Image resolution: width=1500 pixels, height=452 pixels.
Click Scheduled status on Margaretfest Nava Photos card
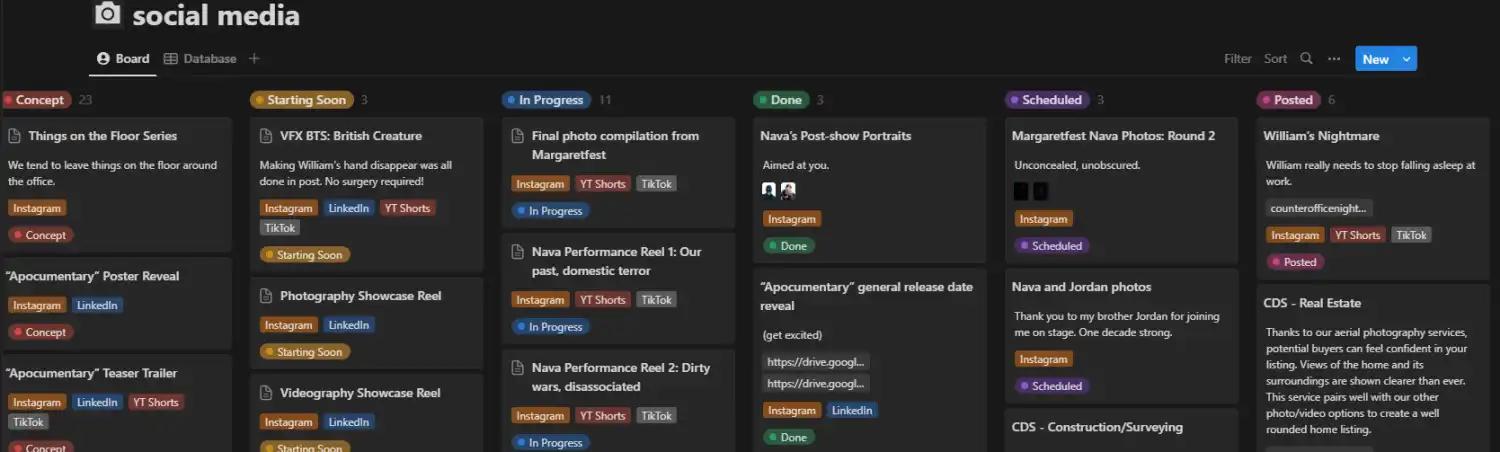coord(1052,246)
